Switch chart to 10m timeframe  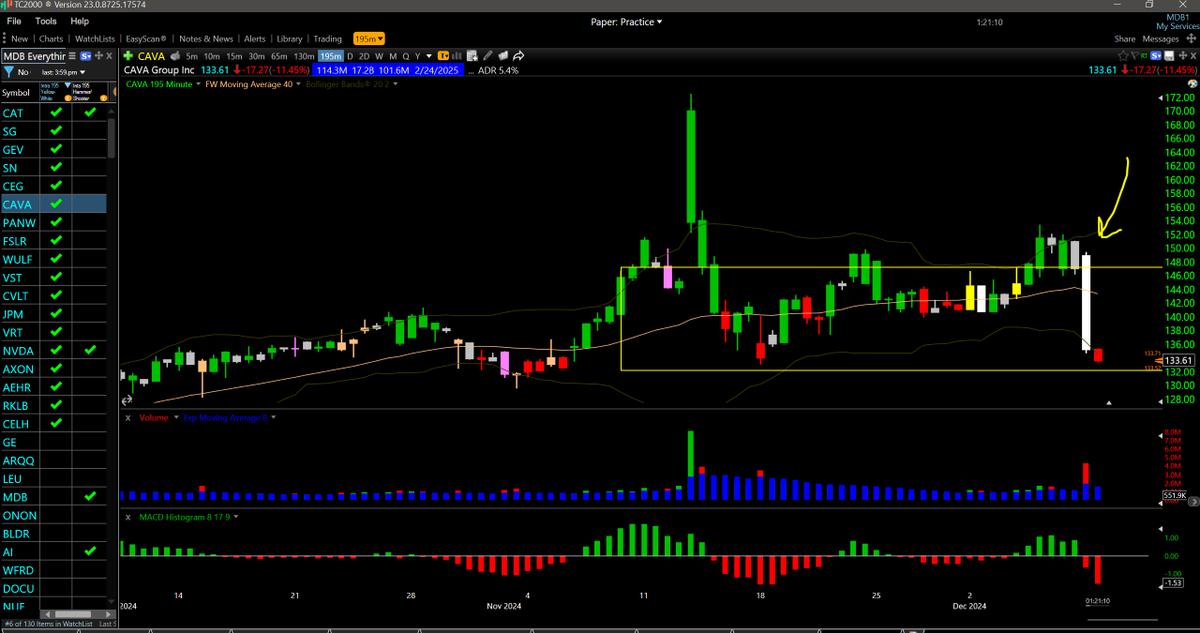coord(212,56)
